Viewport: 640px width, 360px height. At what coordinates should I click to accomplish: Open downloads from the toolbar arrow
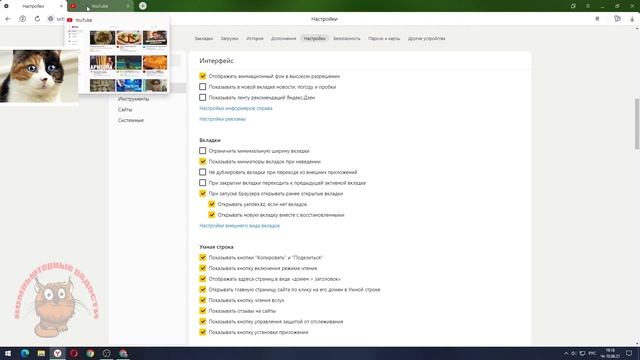[x=632, y=19]
